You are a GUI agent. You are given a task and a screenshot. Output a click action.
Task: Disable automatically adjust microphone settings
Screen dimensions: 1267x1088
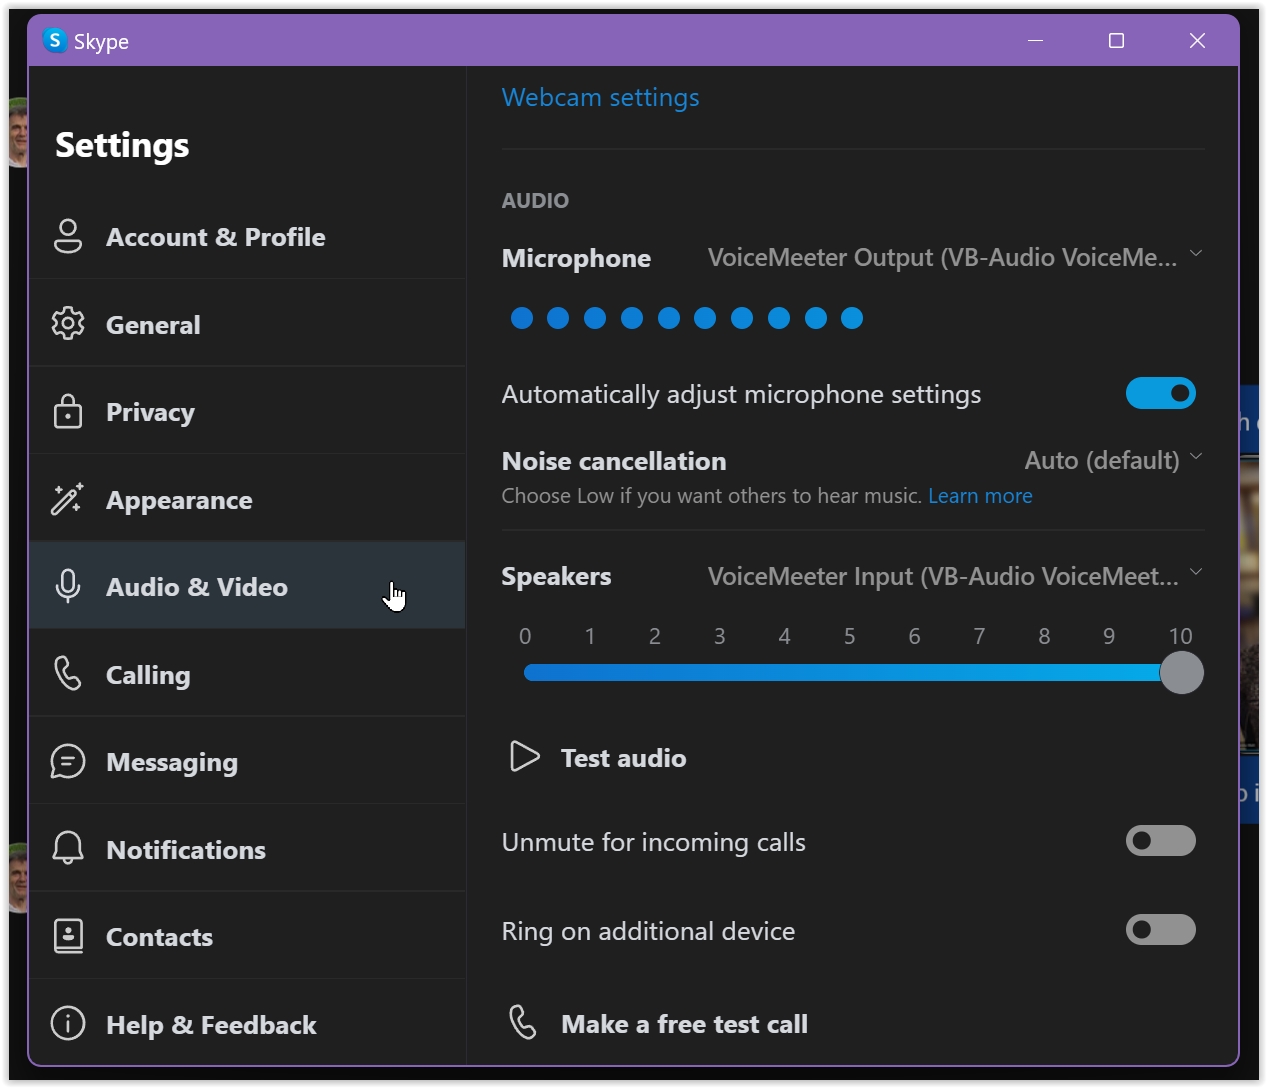tap(1160, 393)
